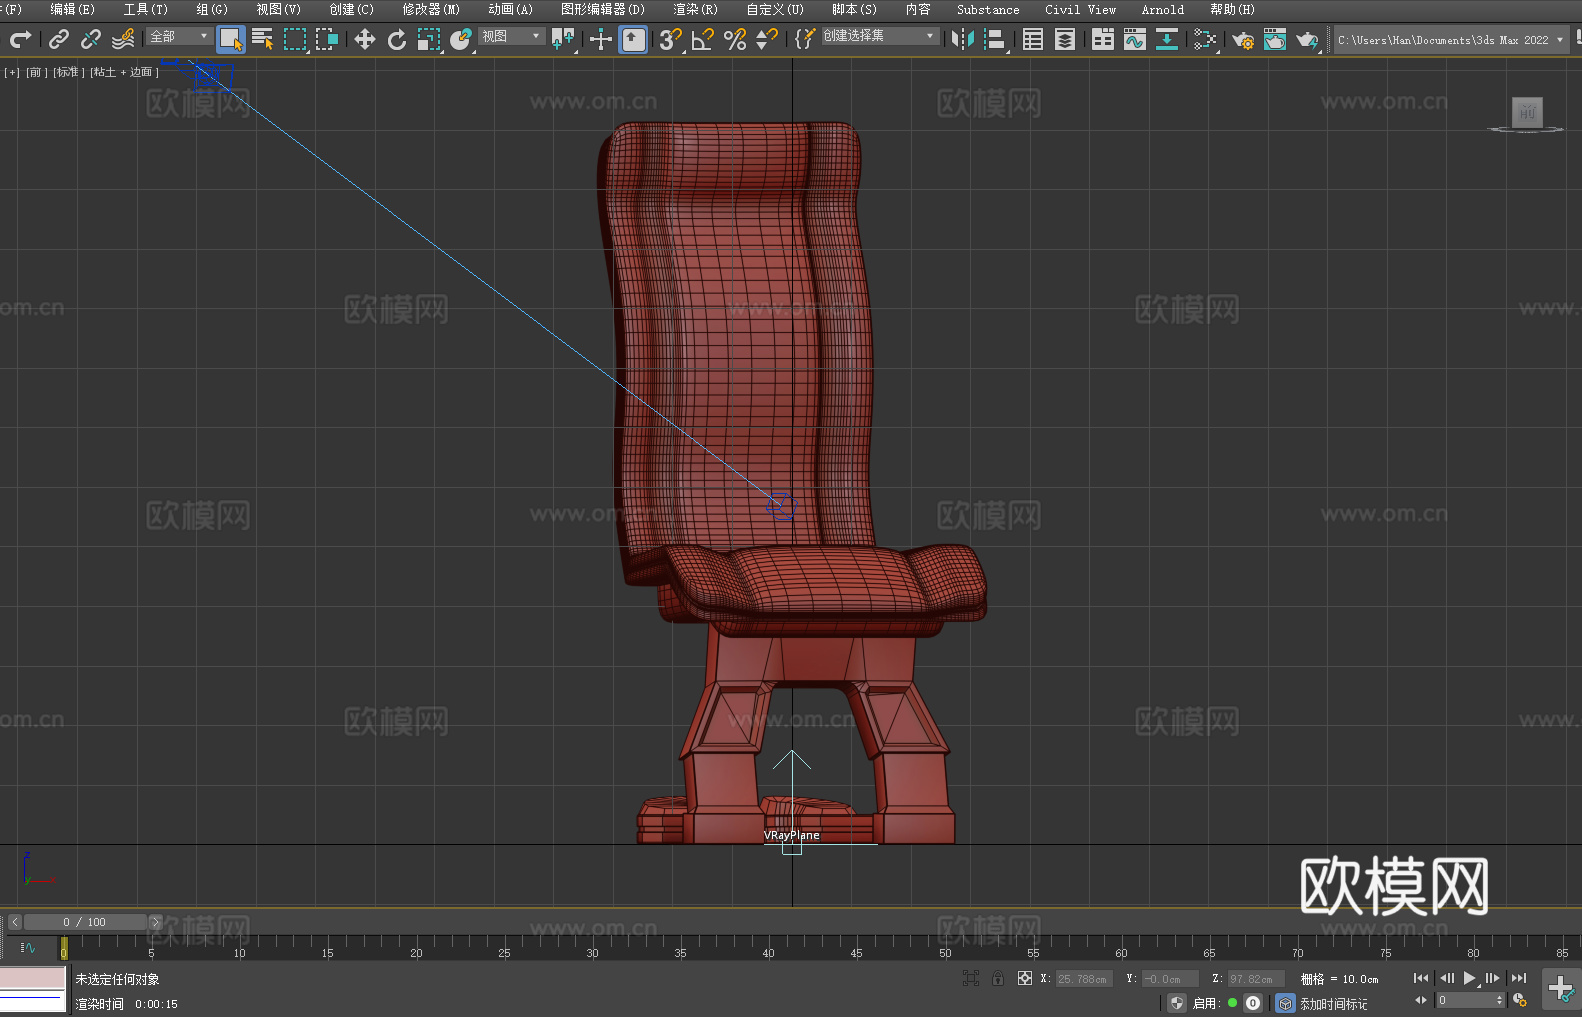Click the Redo arrow icon

[20, 39]
